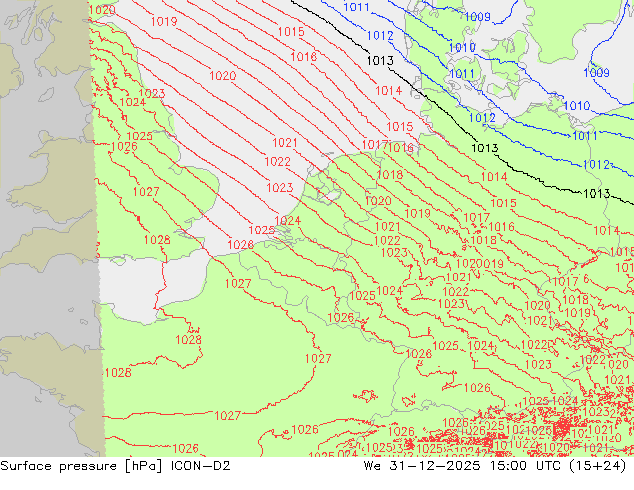Click the red 1027 label over eastern England

pyautogui.click(x=146, y=192)
